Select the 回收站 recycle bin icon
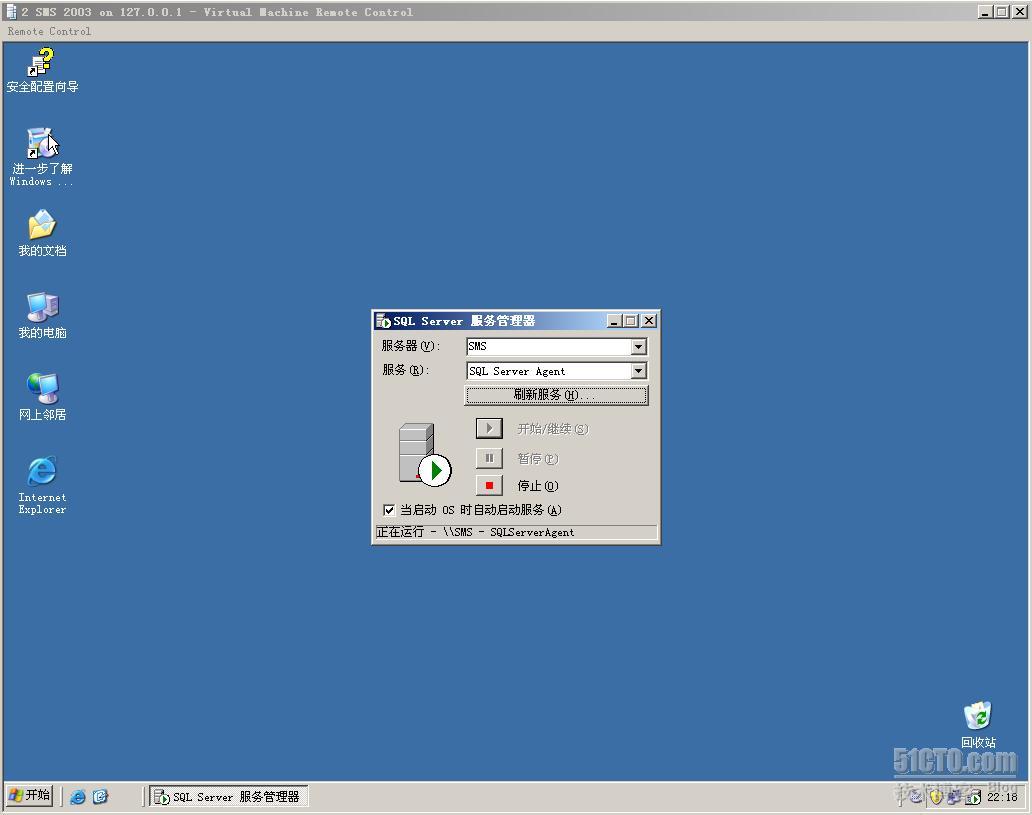1032x815 pixels. (x=978, y=725)
